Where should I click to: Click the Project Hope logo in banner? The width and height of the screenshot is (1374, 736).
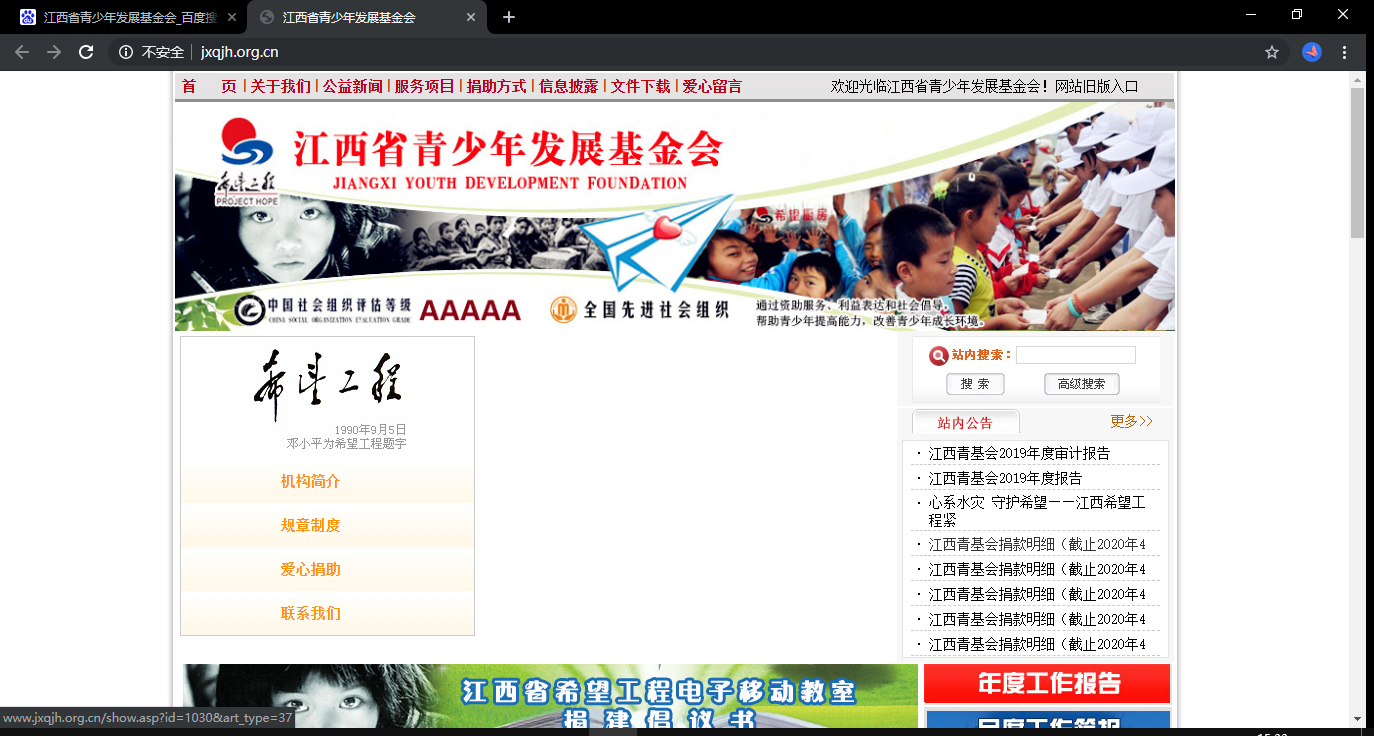[x=247, y=162]
